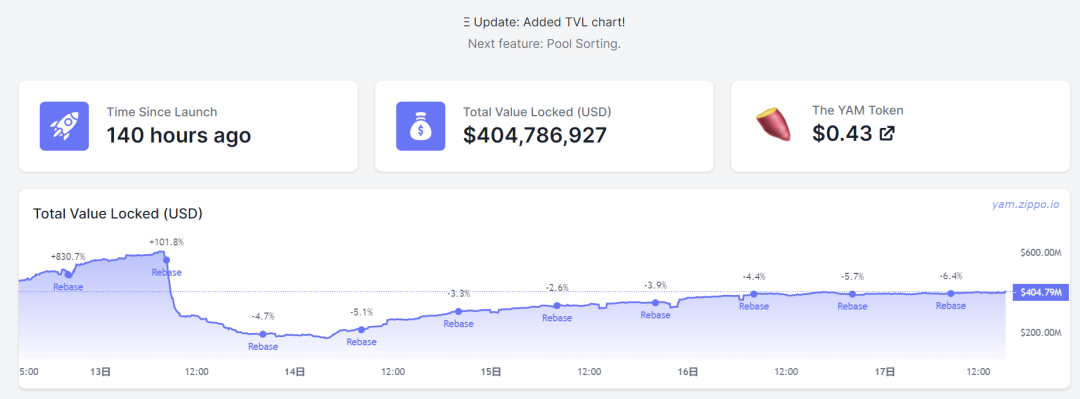Click the $404.79M current price label
Image resolution: width=1080 pixels, height=399 pixels.
(x=1041, y=292)
